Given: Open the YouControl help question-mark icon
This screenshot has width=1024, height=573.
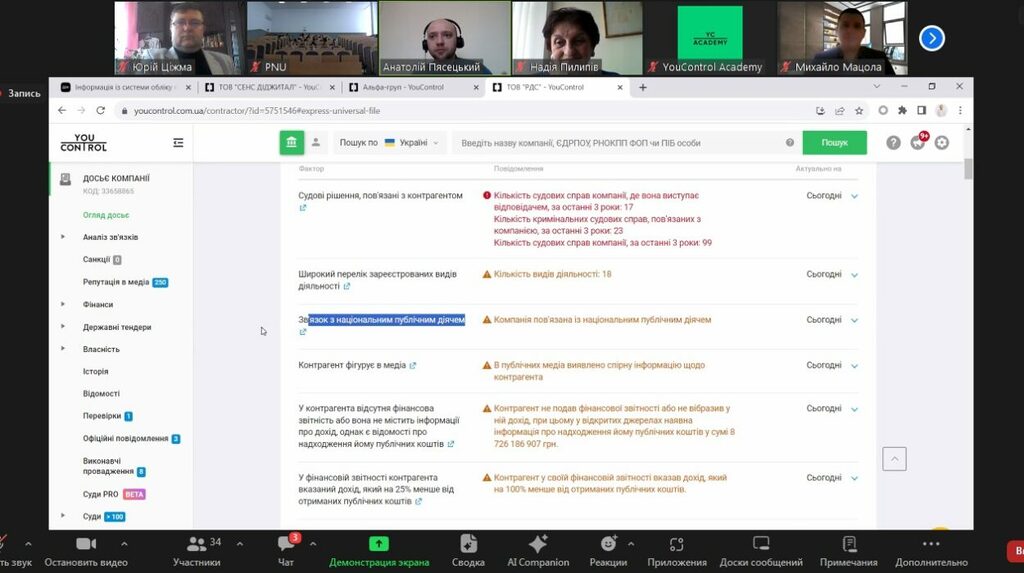Looking at the screenshot, I should click(893, 143).
